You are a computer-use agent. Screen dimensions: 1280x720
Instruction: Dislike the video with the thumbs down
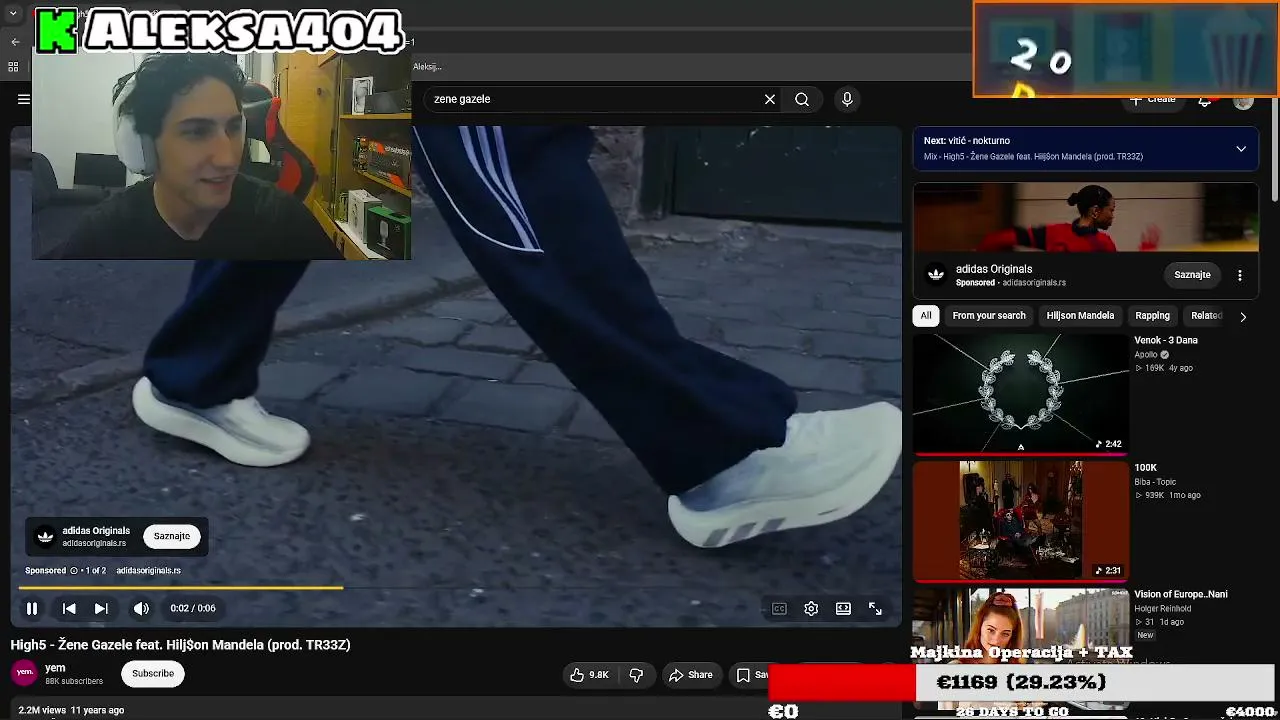coord(636,675)
